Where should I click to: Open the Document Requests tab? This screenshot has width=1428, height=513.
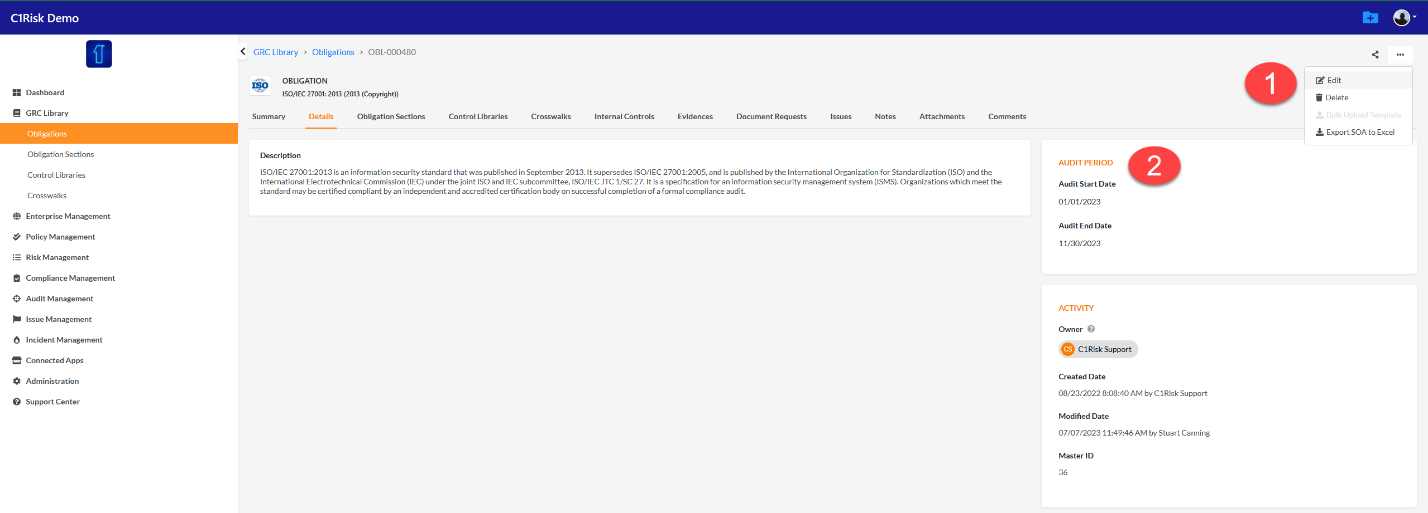pos(771,116)
